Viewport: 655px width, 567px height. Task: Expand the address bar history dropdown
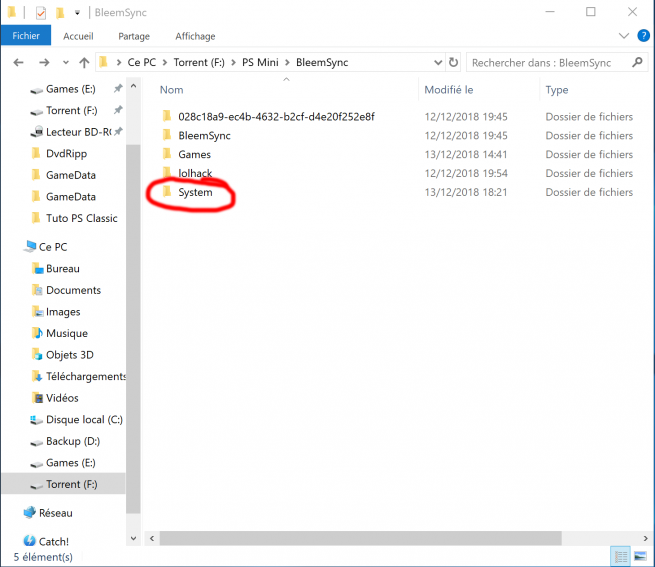pyautogui.click(x=438, y=63)
